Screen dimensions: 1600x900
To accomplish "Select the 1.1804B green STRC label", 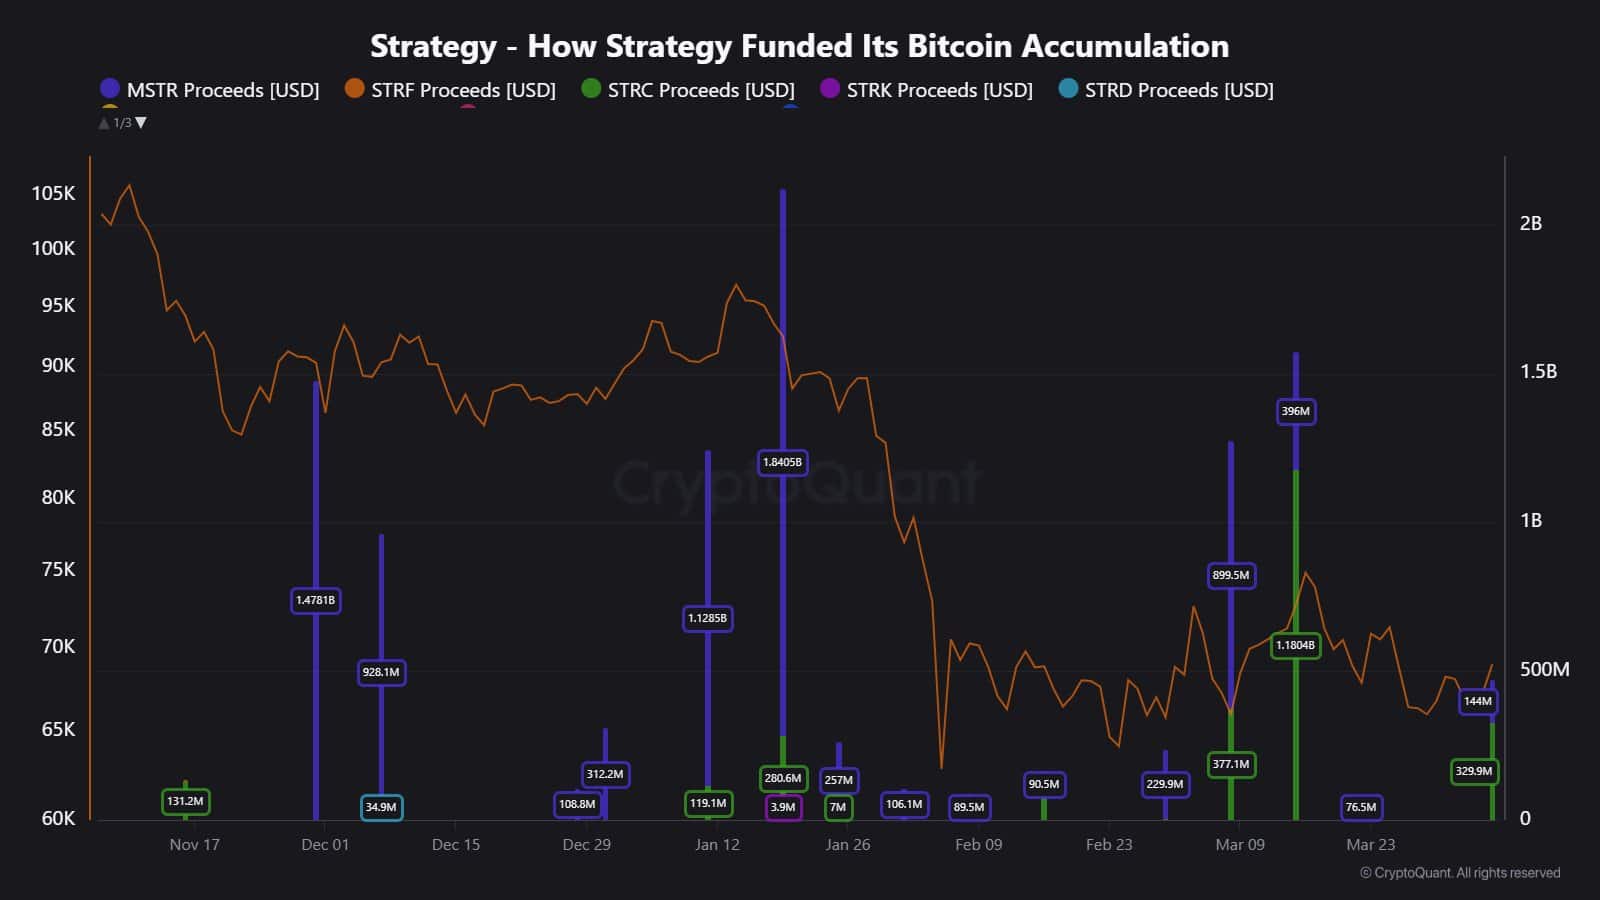I will 1295,645.
